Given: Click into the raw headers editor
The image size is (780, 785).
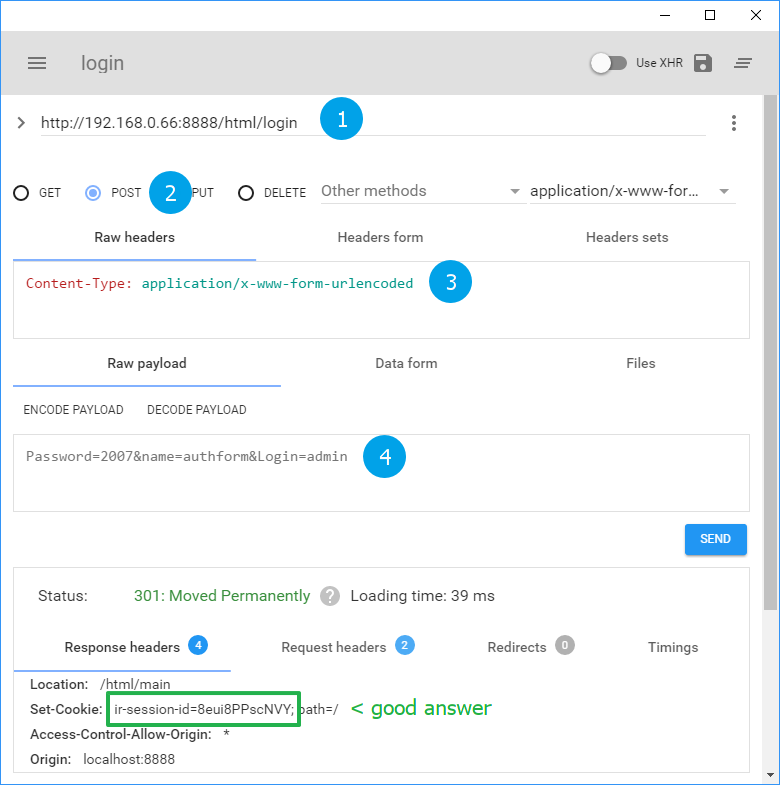Looking at the screenshot, I should tap(381, 300).
